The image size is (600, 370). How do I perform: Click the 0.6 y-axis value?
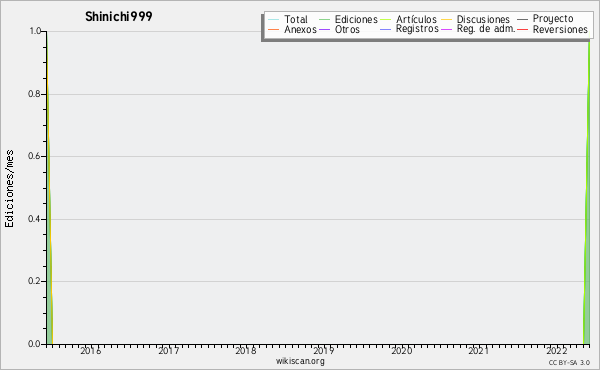34,156
